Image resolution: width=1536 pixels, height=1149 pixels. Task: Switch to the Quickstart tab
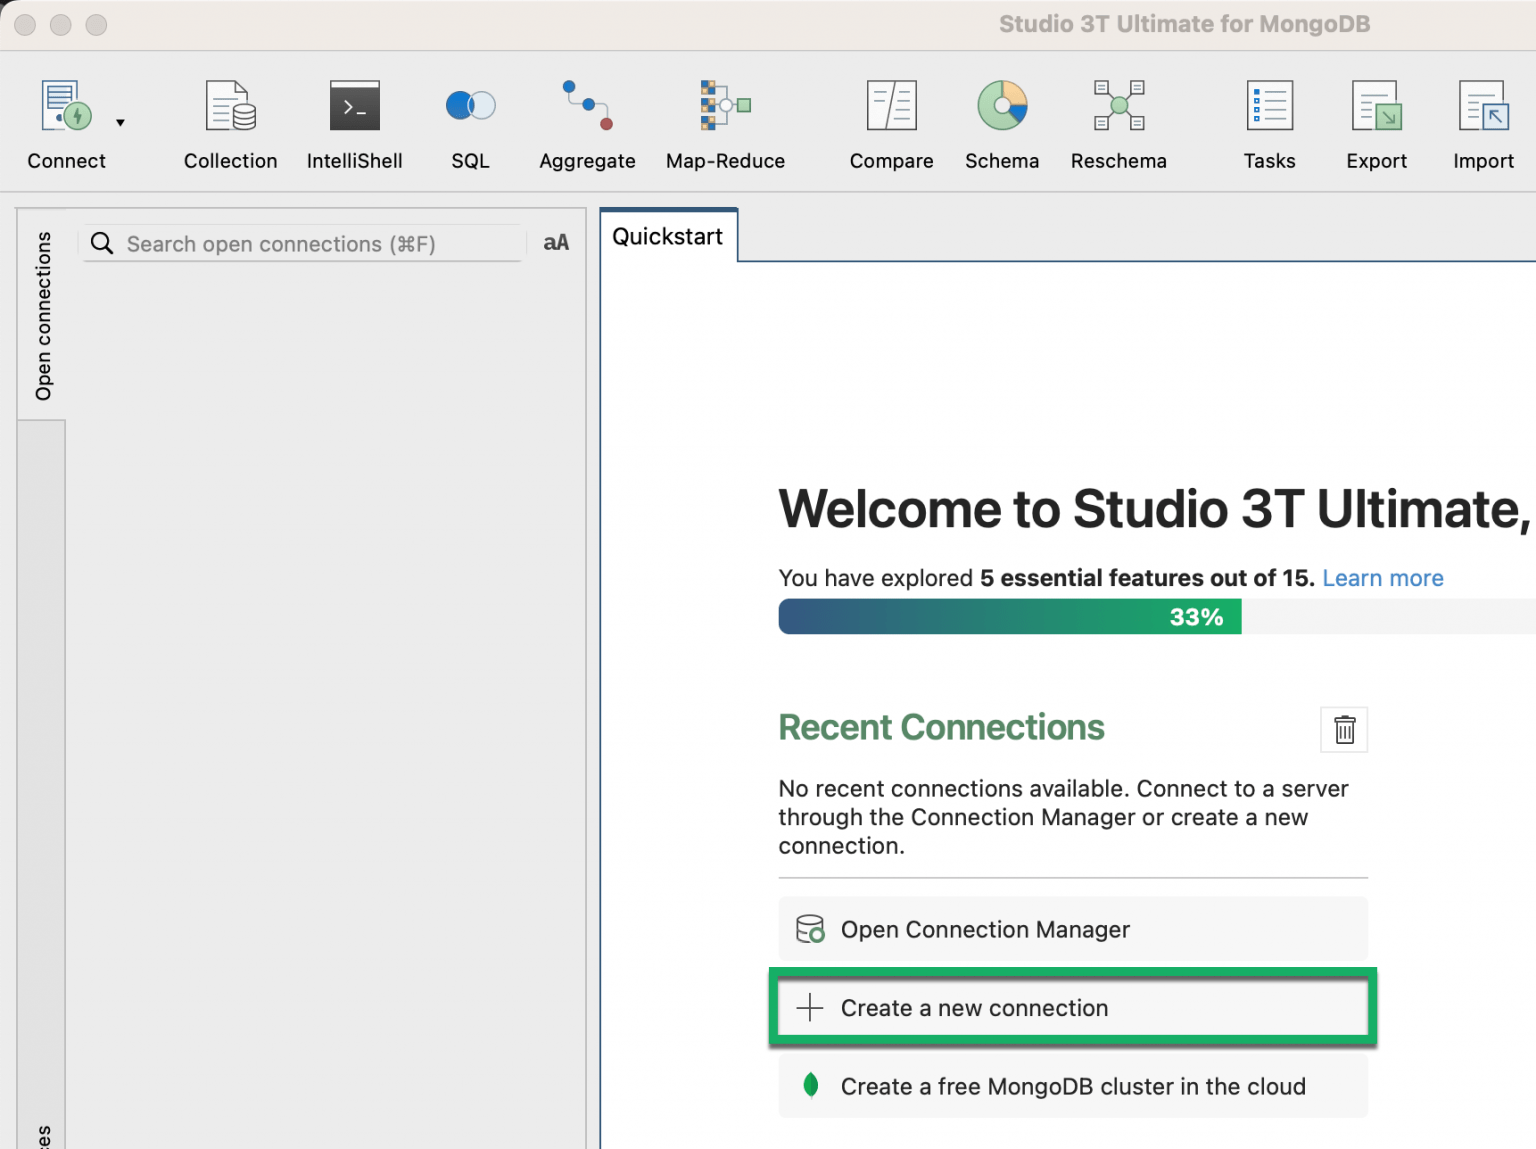pyautogui.click(x=667, y=236)
